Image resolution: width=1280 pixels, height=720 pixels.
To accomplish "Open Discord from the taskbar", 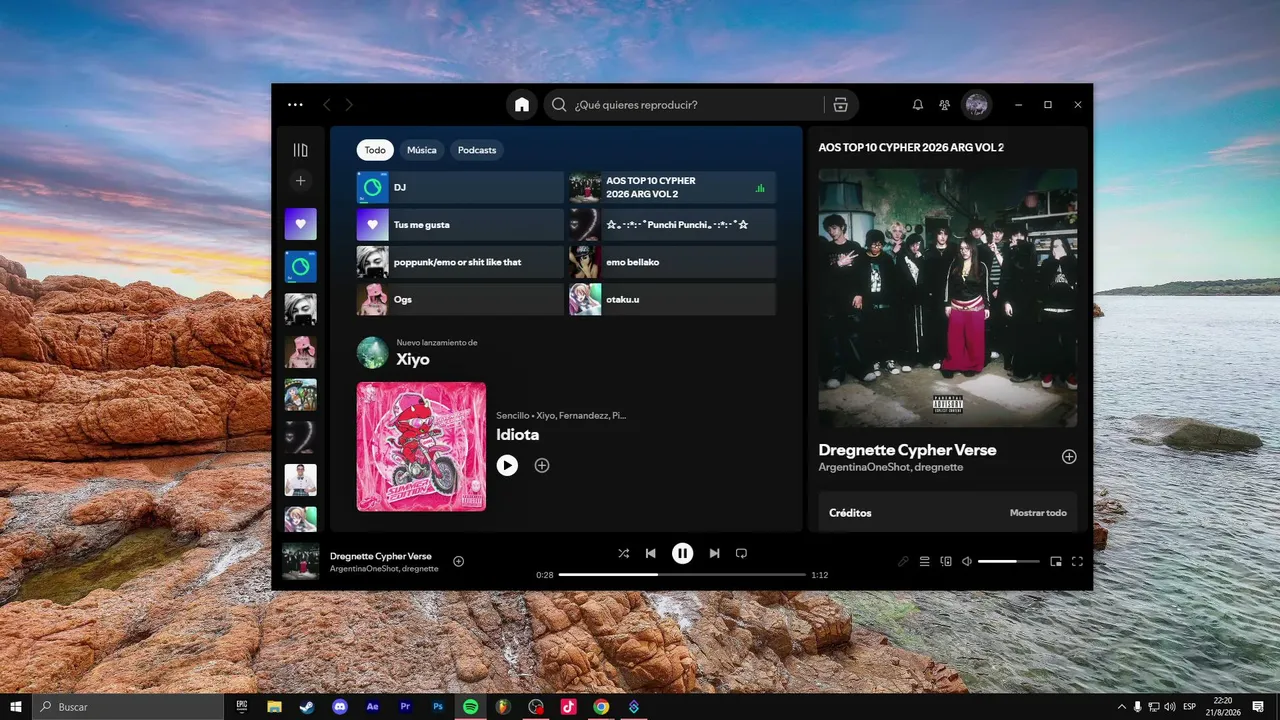I will click(x=340, y=707).
